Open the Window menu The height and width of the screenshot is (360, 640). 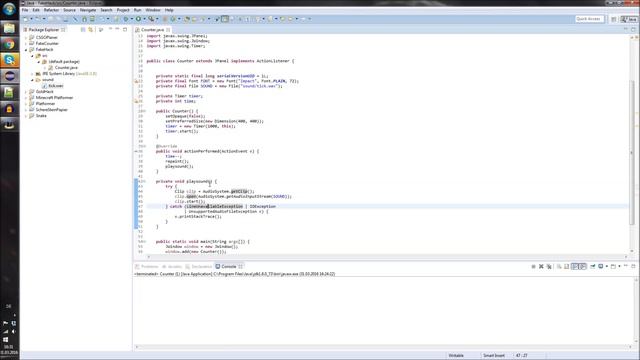click(x=153, y=10)
